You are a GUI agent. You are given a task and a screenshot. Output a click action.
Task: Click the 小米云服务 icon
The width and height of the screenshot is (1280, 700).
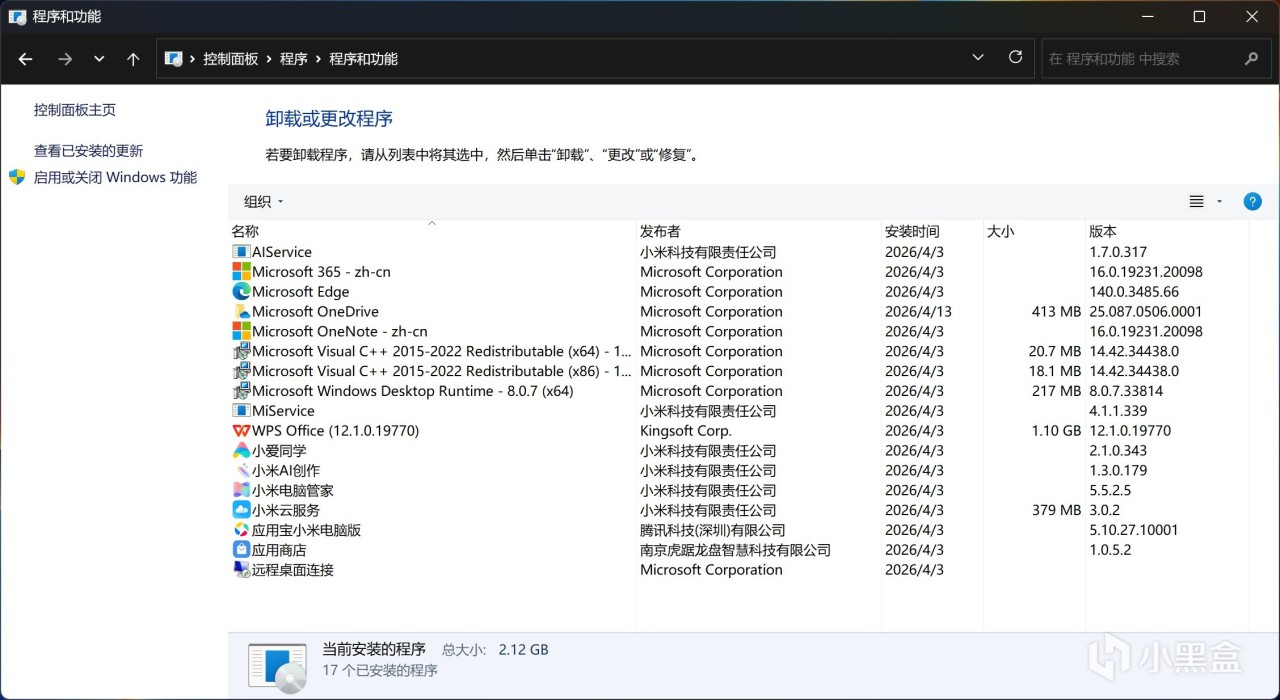click(x=241, y=510)
